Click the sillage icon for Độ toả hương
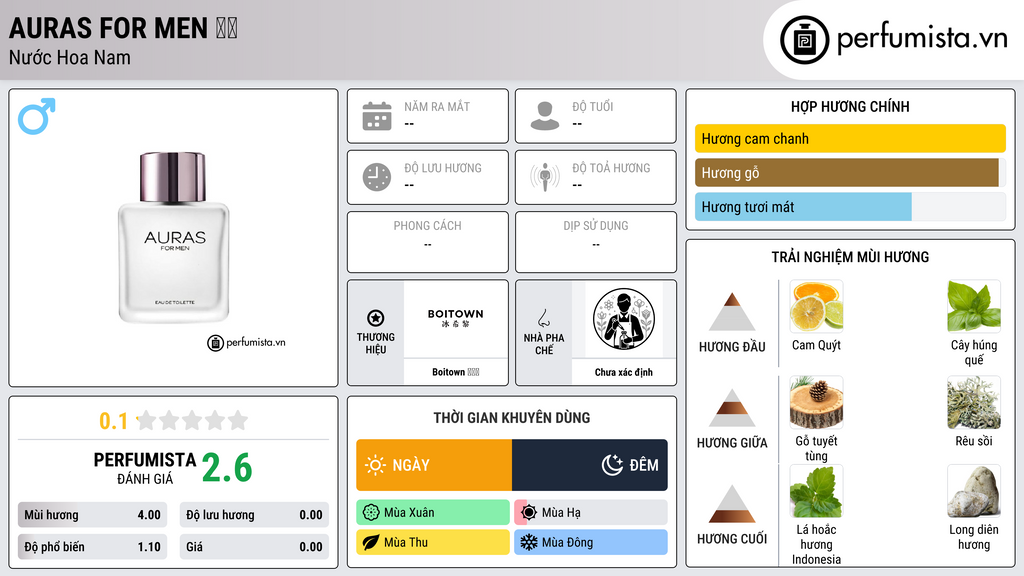This screenshot has width=1024, height=576. point(545,177)
